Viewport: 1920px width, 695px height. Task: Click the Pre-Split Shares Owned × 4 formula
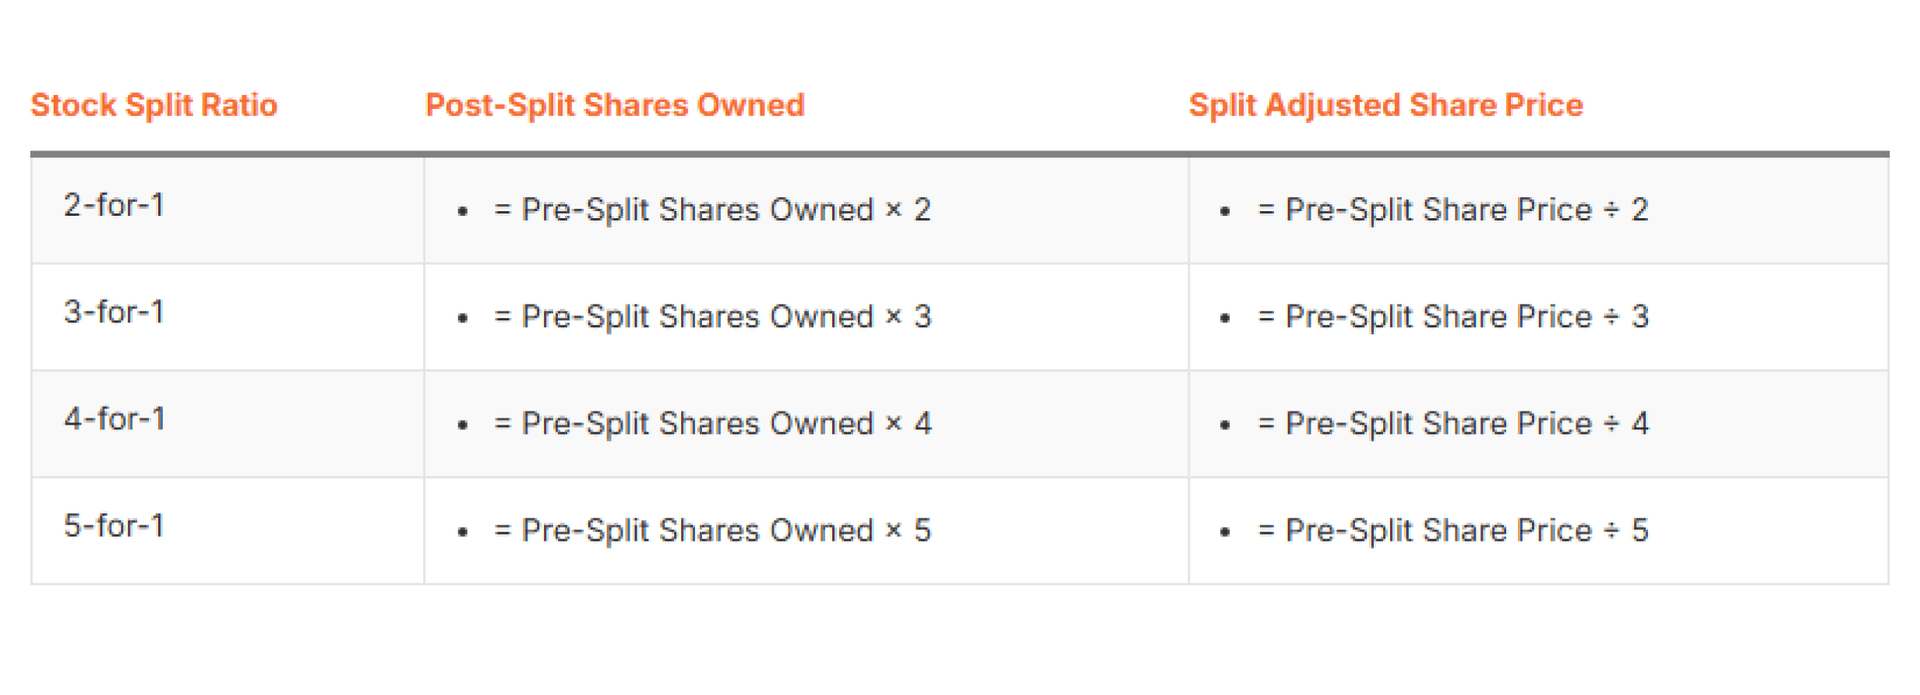pyautogui.click(x=712, y=424)
